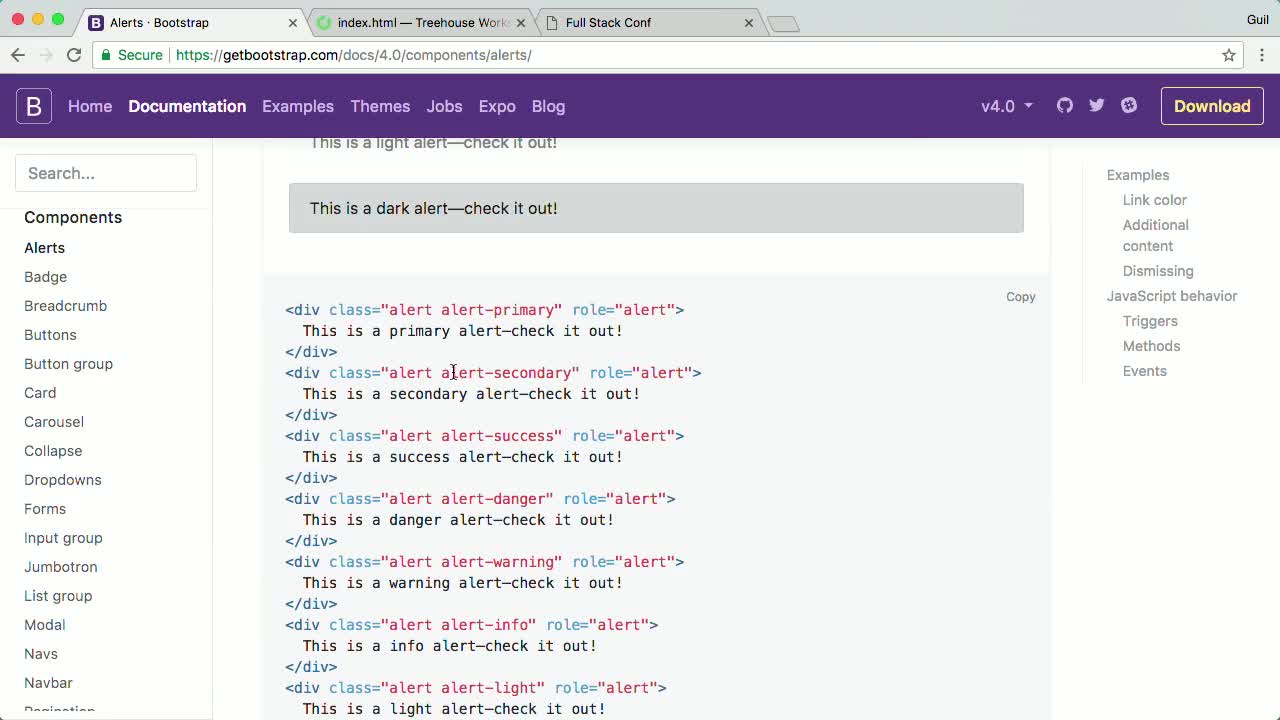
Task: Expand JavaScript behavior in the right sidebar
Action: click(1171, 296)
